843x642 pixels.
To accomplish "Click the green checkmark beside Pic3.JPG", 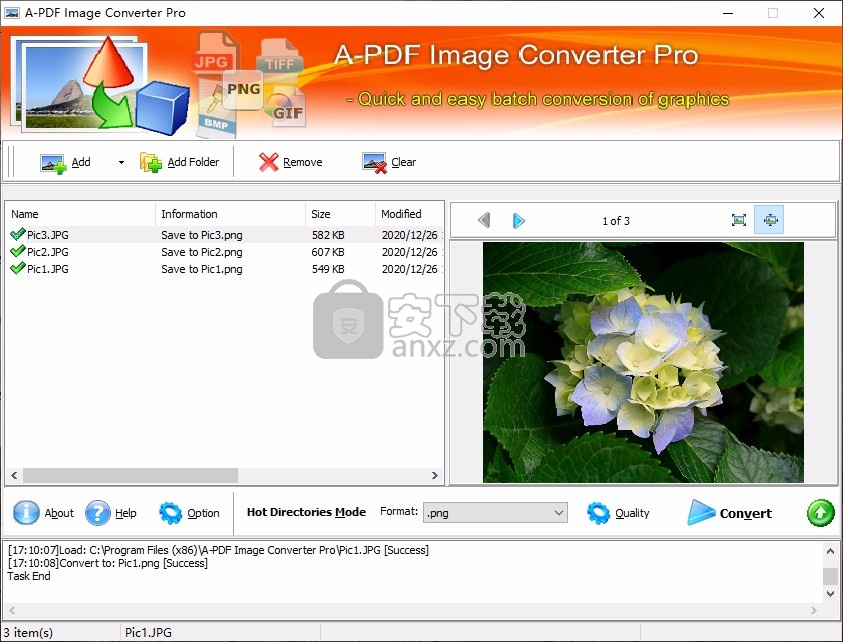I will (x=18, y=234).
